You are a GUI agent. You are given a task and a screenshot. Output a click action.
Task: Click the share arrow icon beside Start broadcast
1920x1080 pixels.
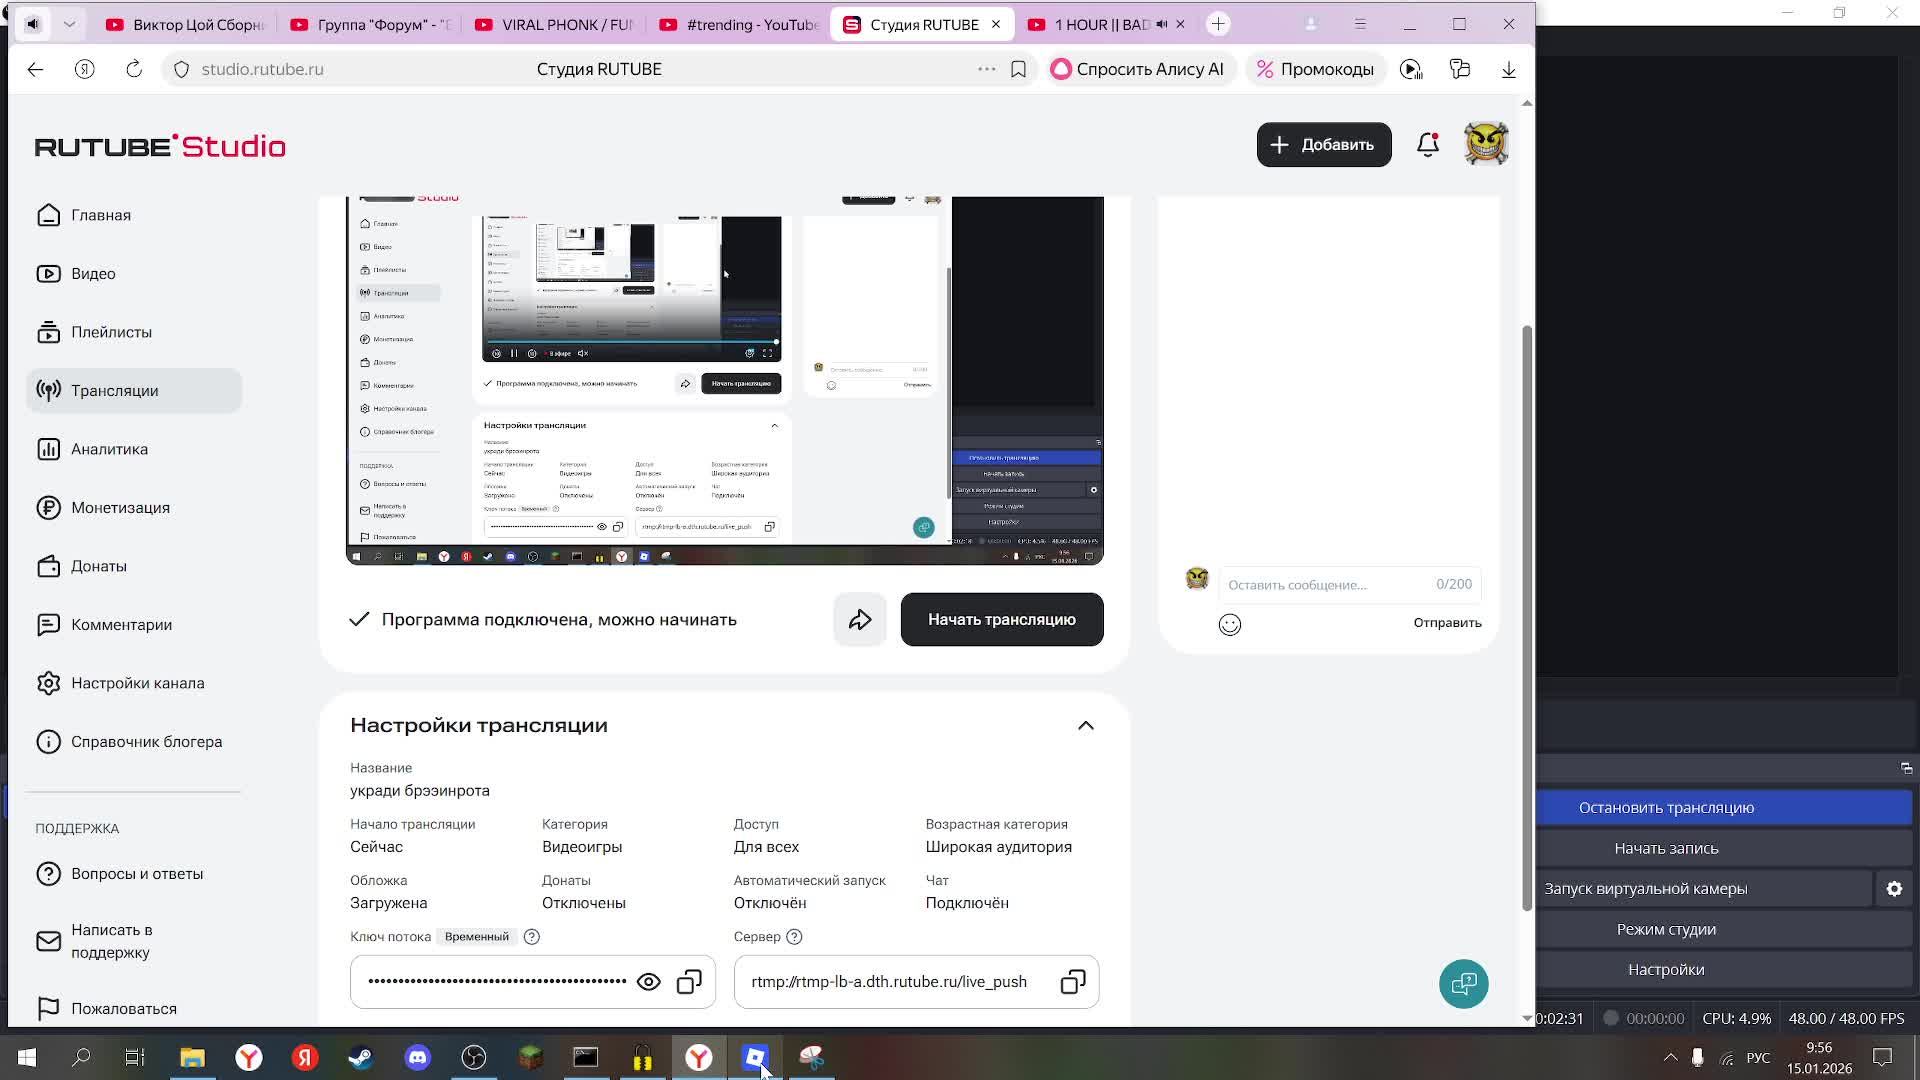click(860, 620)
